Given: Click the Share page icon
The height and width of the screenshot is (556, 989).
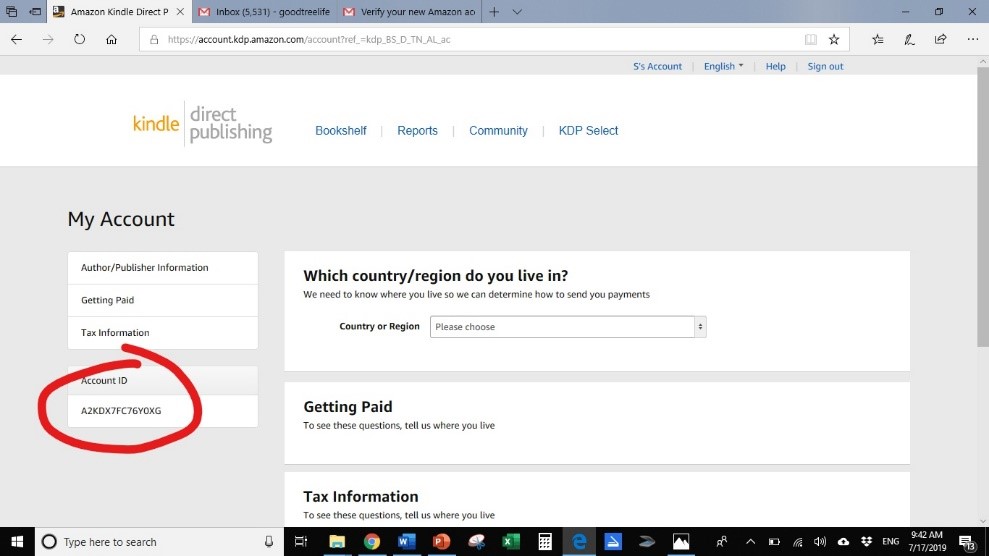Looking at the screenshot, I should [940, 39].
